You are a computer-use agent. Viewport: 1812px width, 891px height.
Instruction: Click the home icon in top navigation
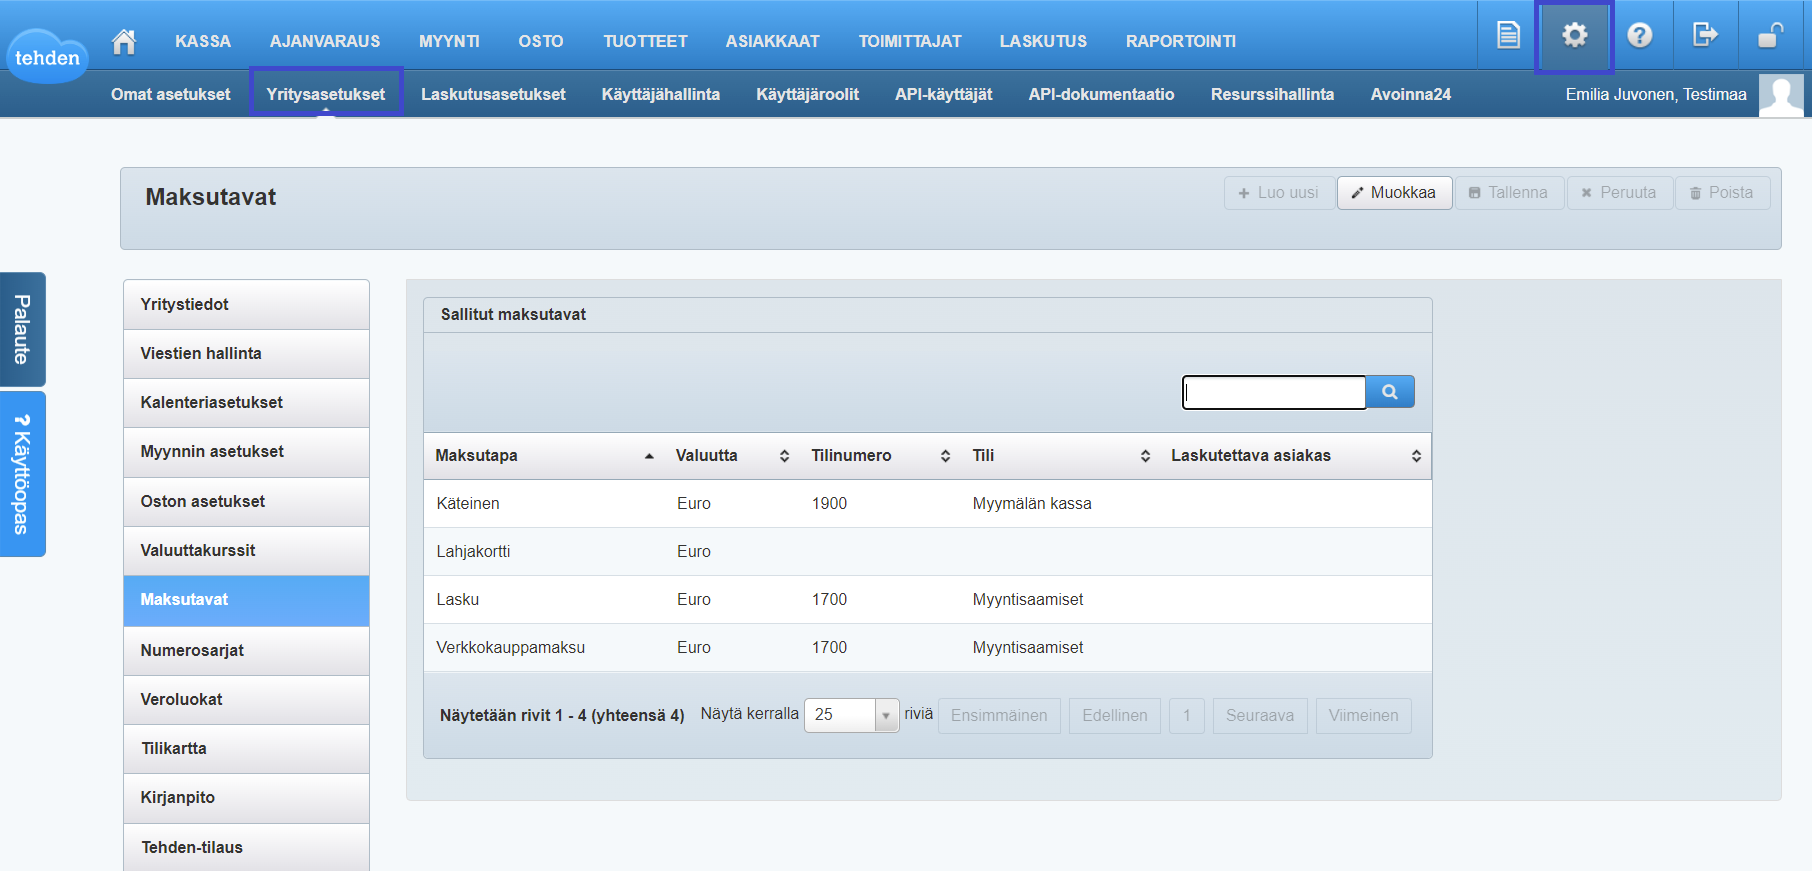tap(124, 41)
